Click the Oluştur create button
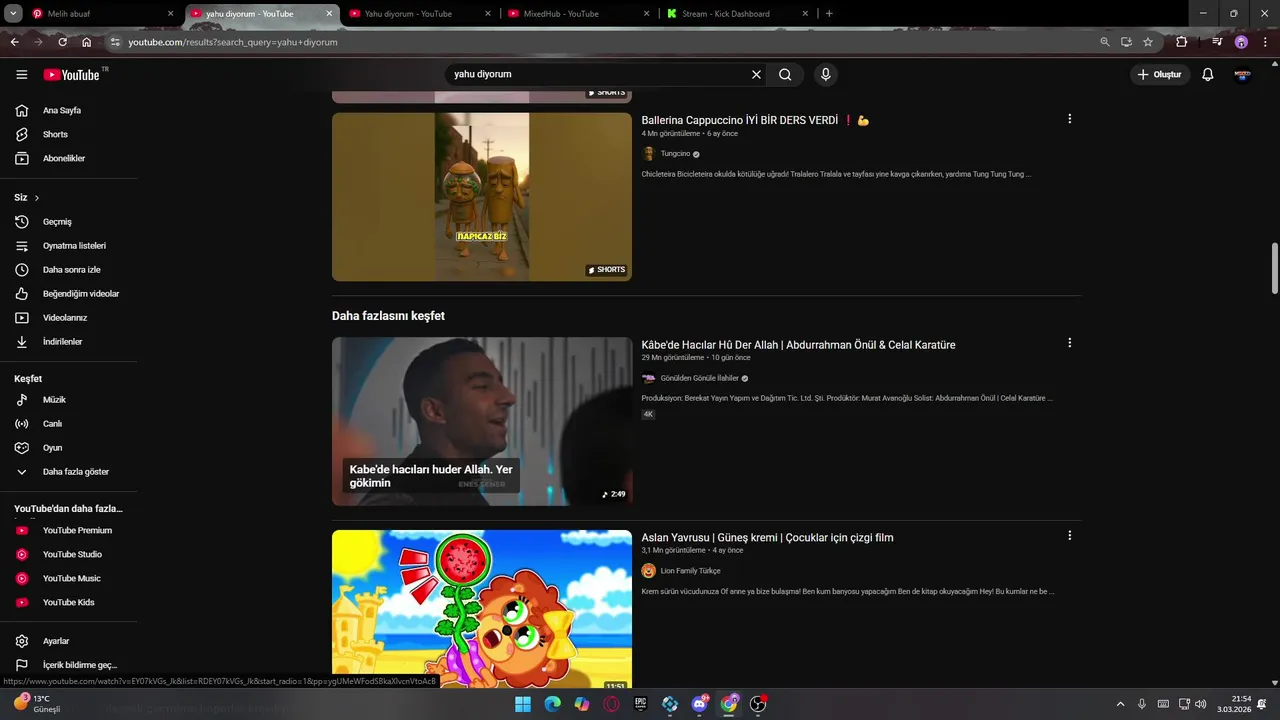Viewport: 1280px width, 720px height. coord(1160,75)
